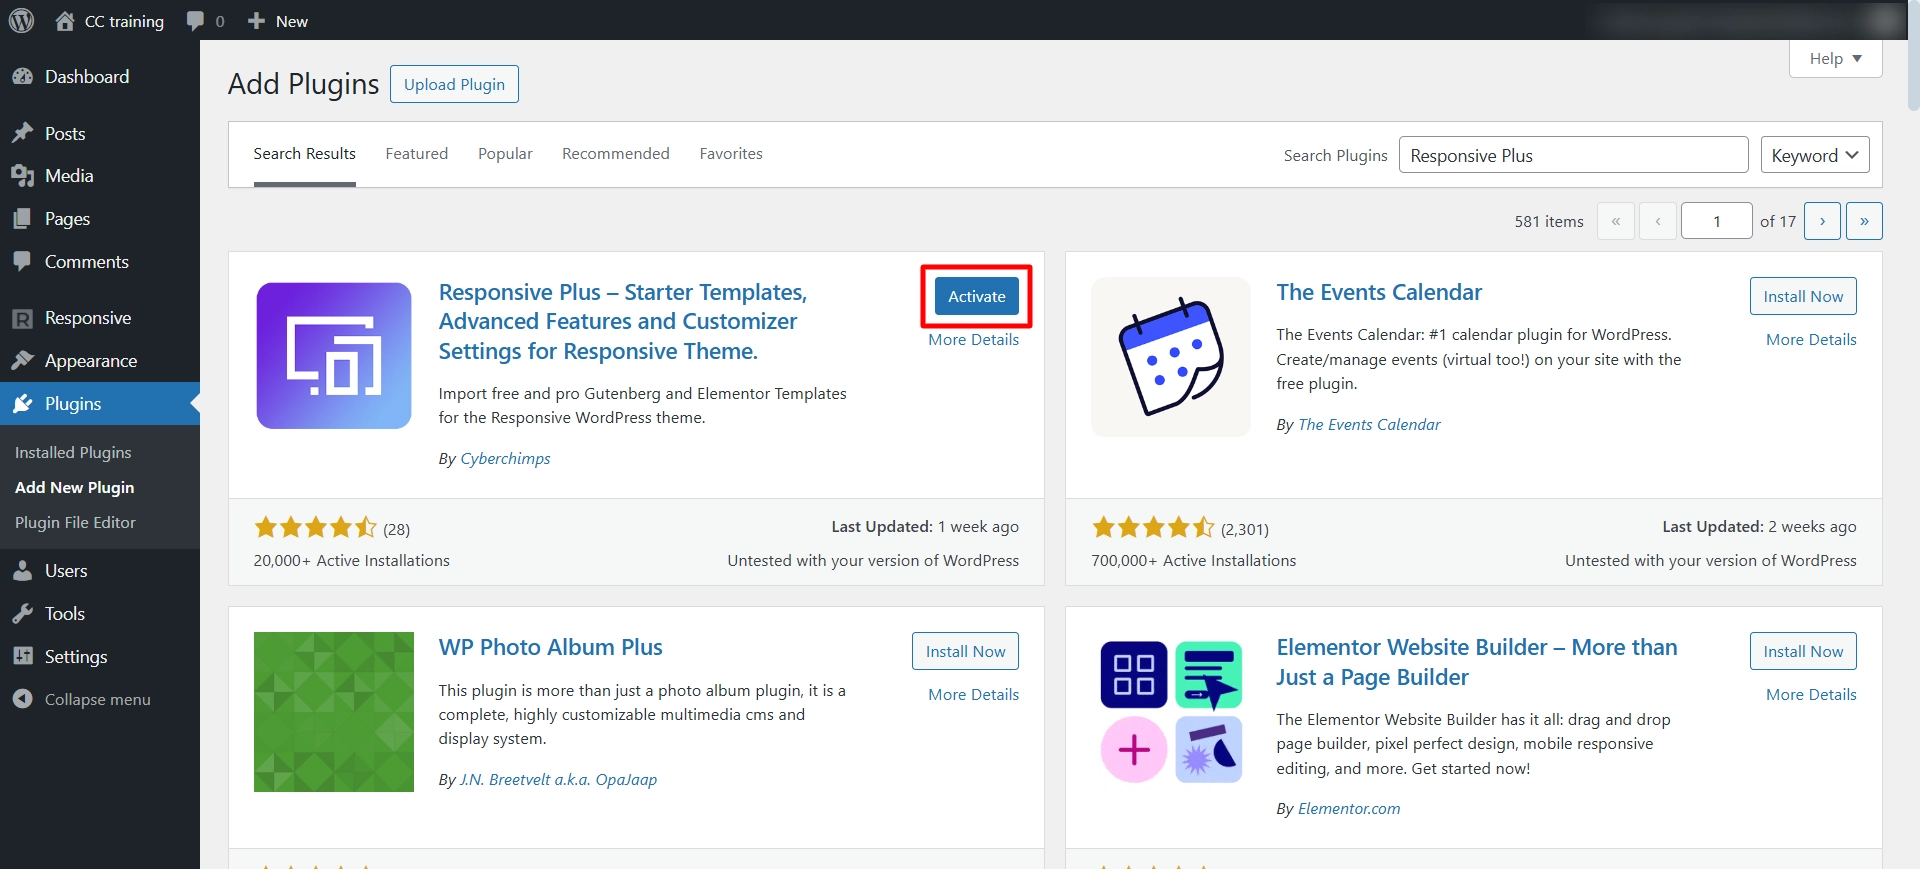The image size is (1920, 869).
Task: Open The Events Calendar title link
Action: pos(1379,292)
